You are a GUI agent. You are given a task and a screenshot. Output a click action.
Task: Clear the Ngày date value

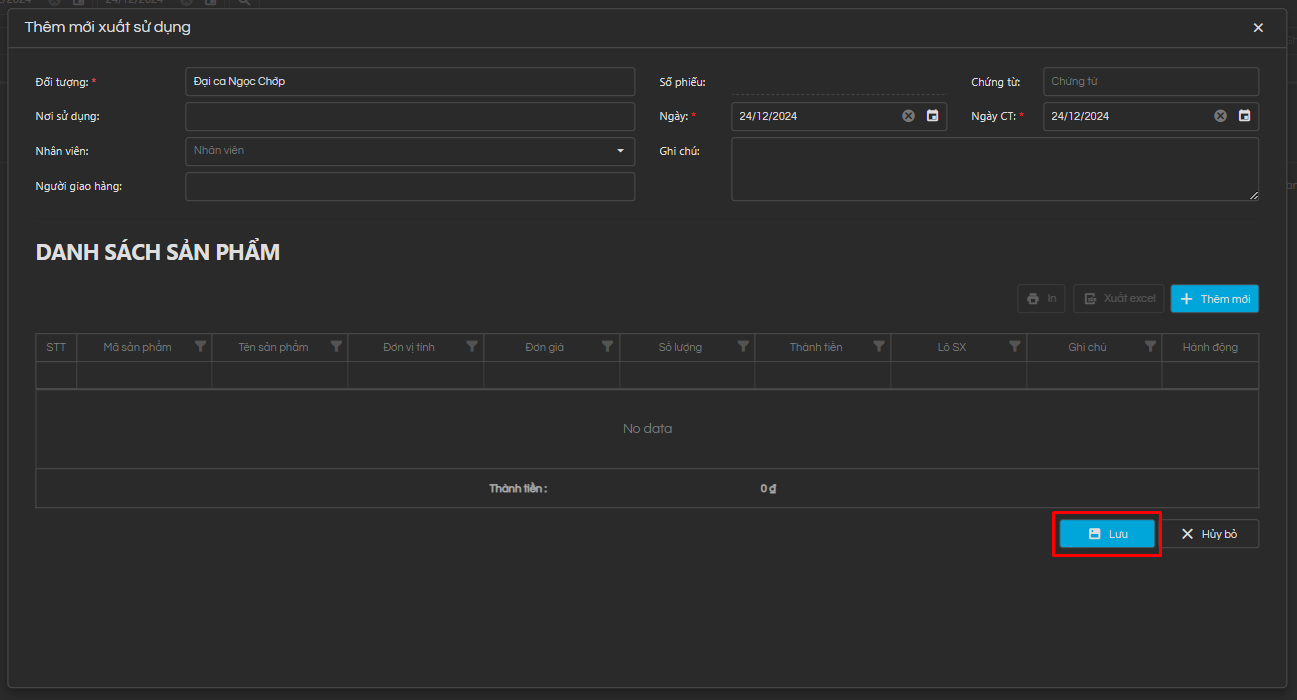908,116
